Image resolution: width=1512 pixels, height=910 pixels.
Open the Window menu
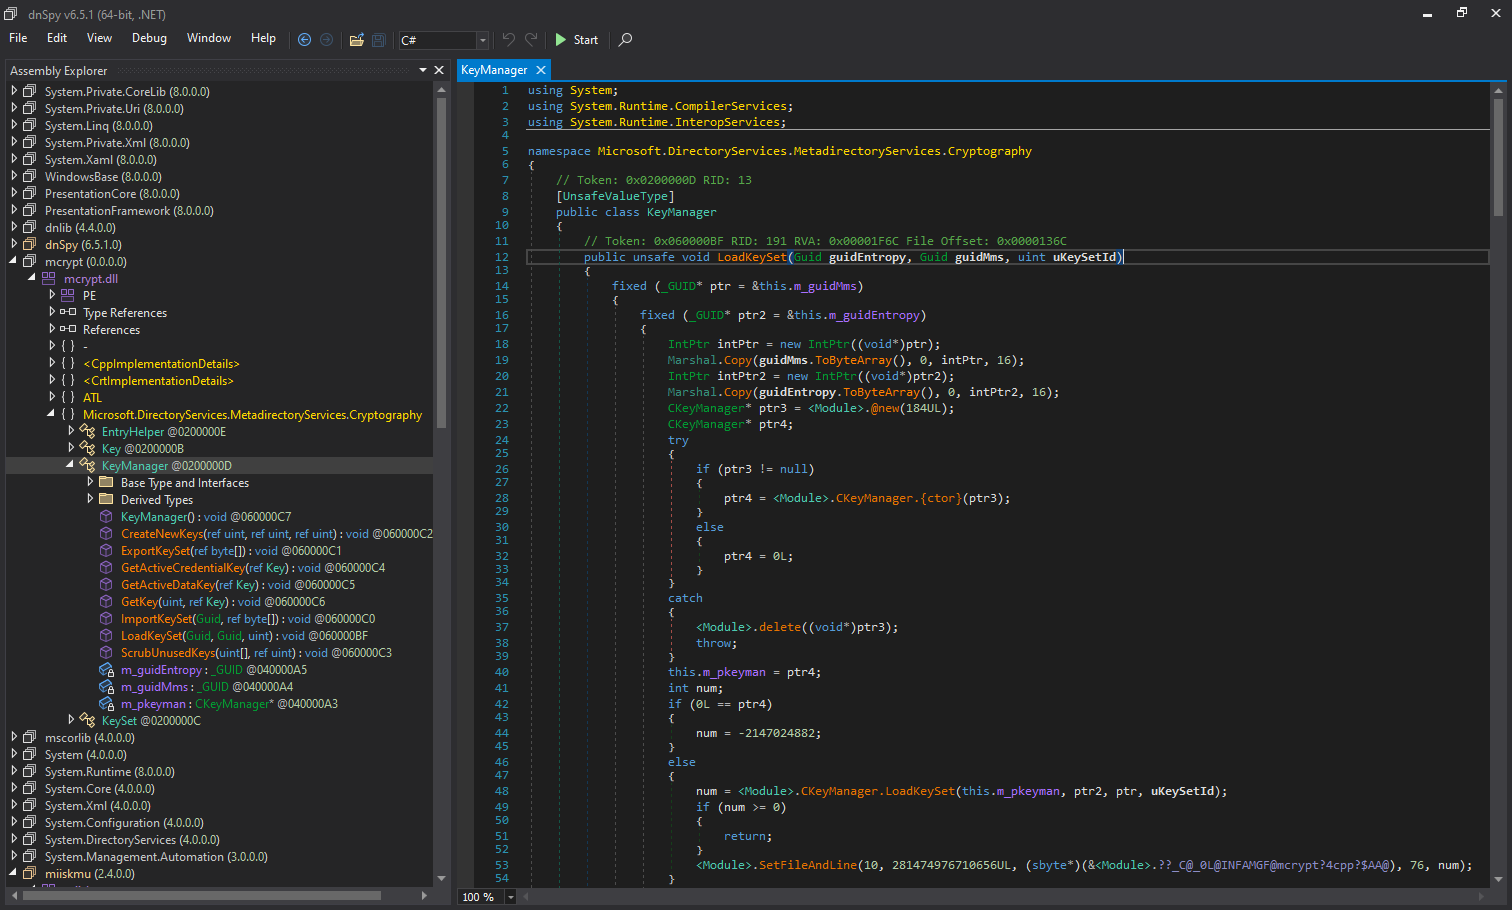(209, 38)
